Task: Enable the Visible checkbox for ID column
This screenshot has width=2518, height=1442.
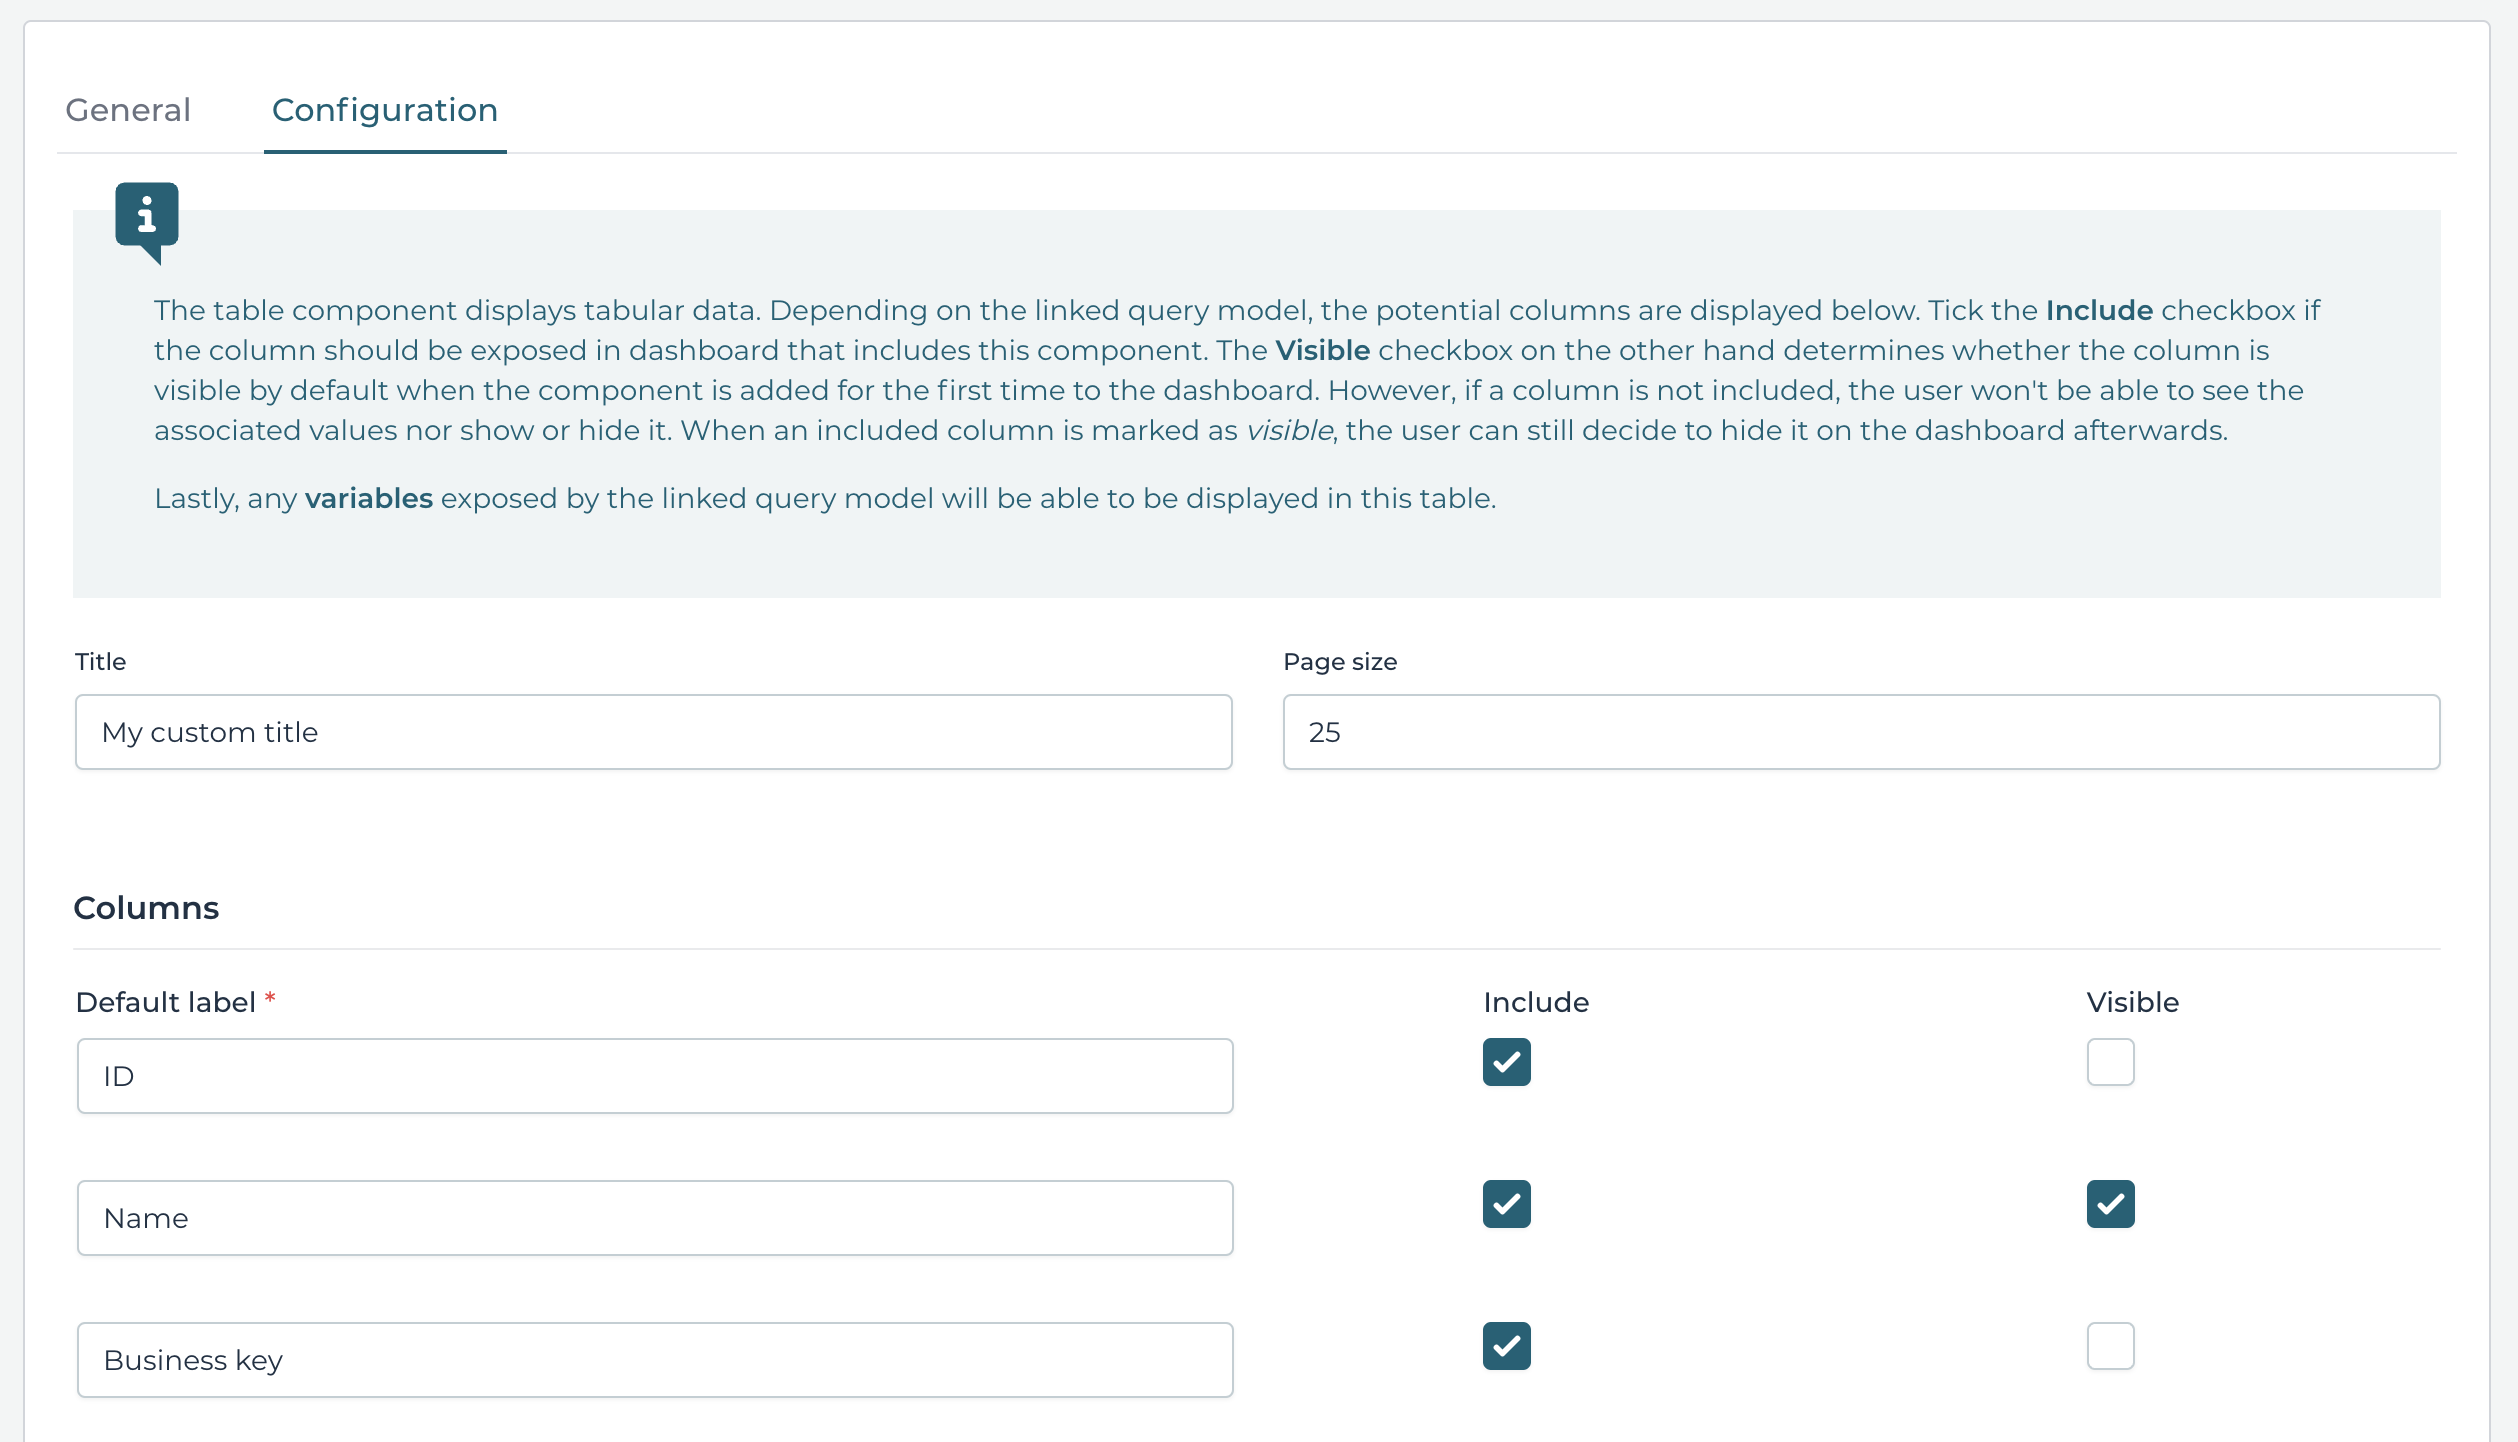Action: (2110, 1063)
